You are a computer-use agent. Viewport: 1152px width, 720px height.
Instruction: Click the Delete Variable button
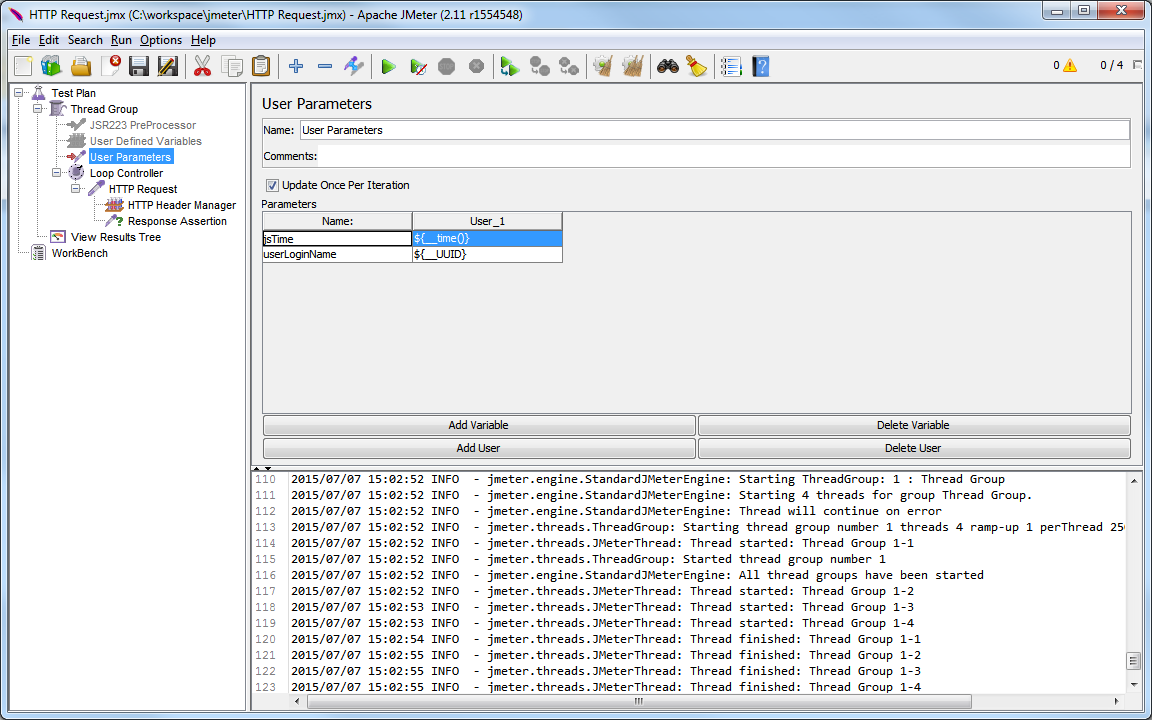click(913, 425)
